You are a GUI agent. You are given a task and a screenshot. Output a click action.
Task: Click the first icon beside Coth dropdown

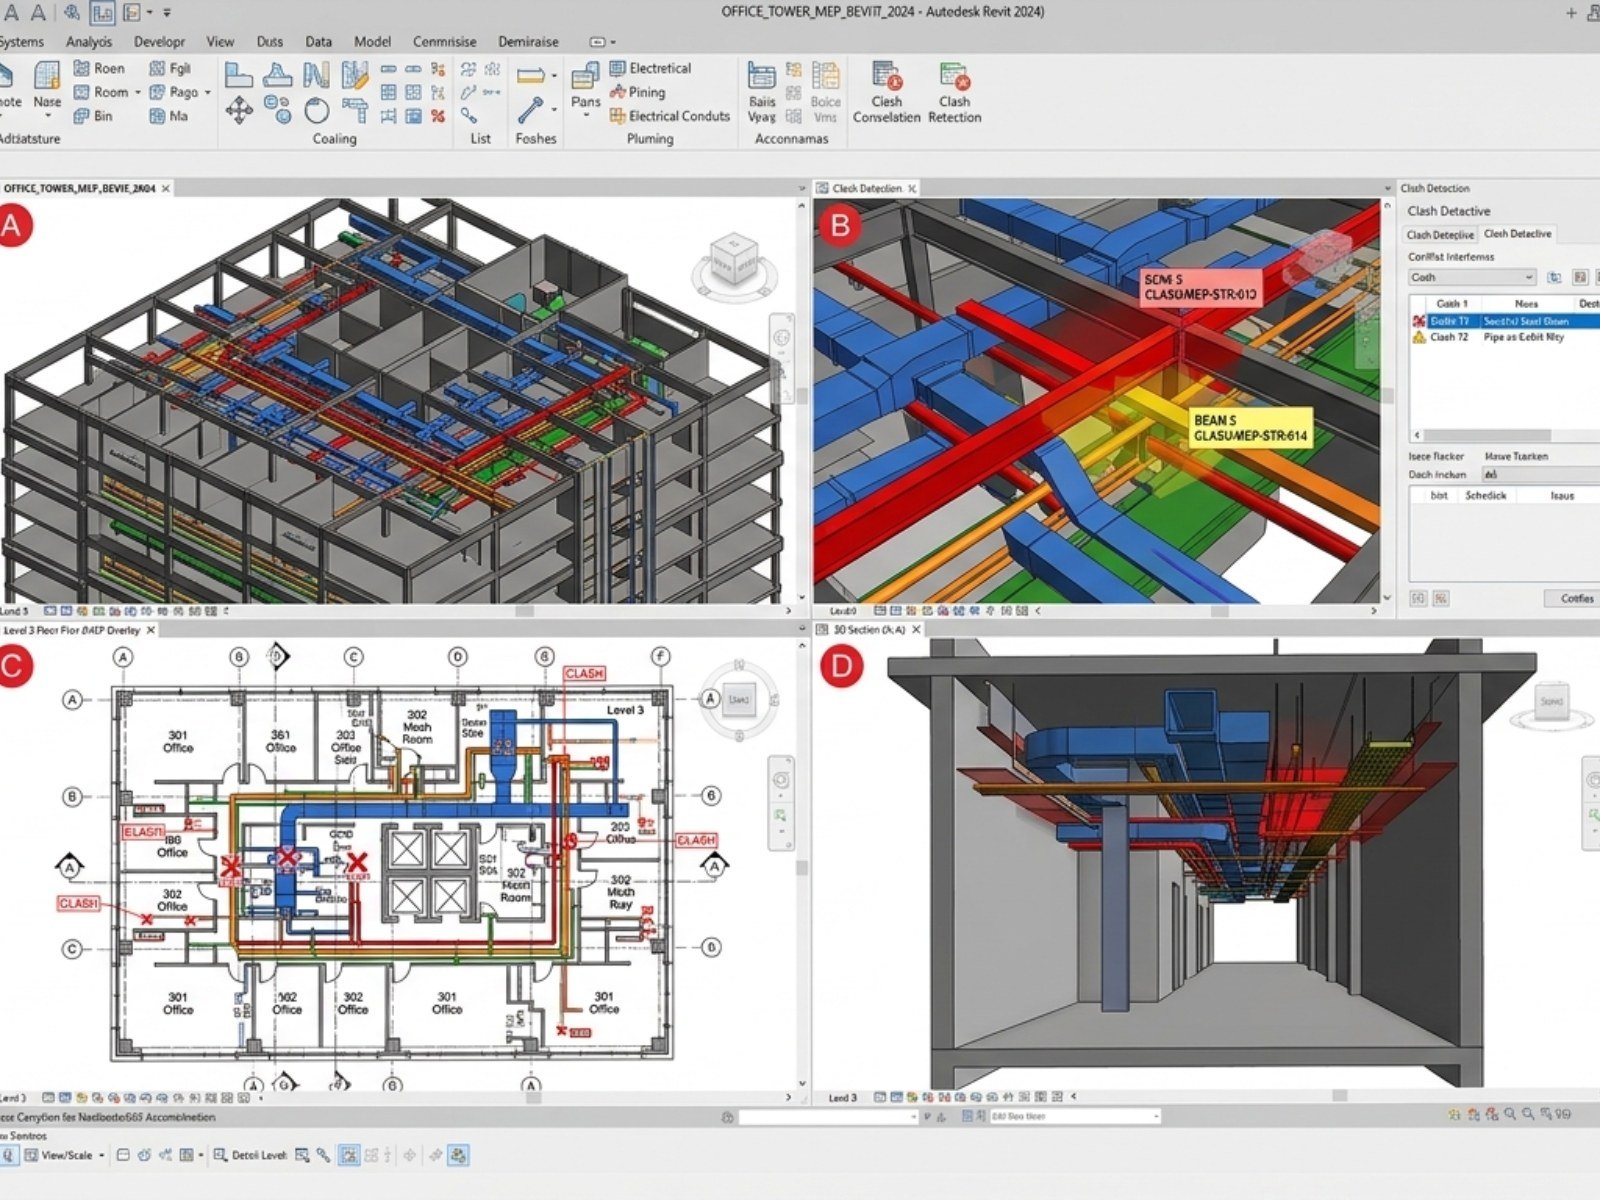(1554, 277)
